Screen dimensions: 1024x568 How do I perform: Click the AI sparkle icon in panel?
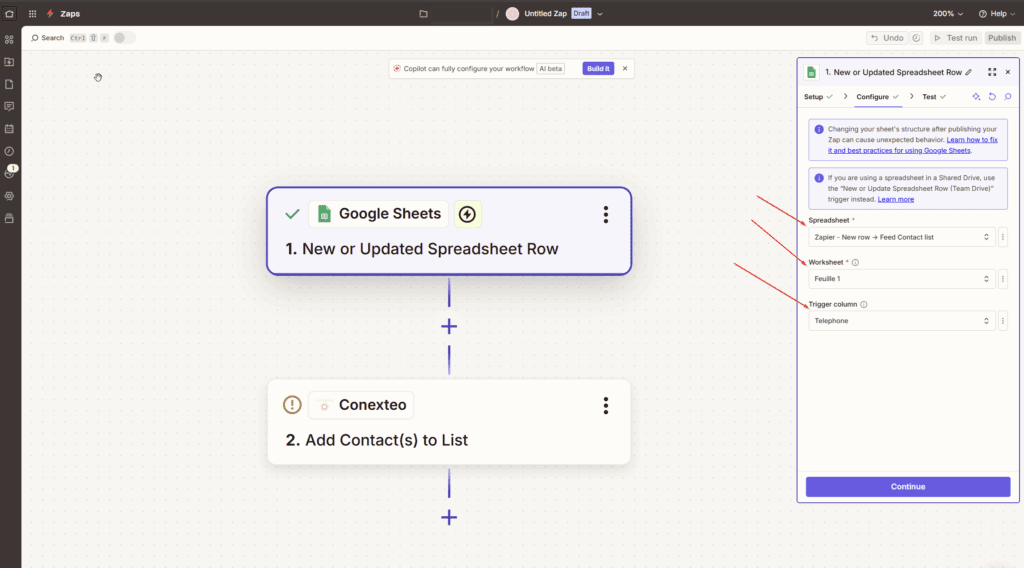click(x=976, y=97)
